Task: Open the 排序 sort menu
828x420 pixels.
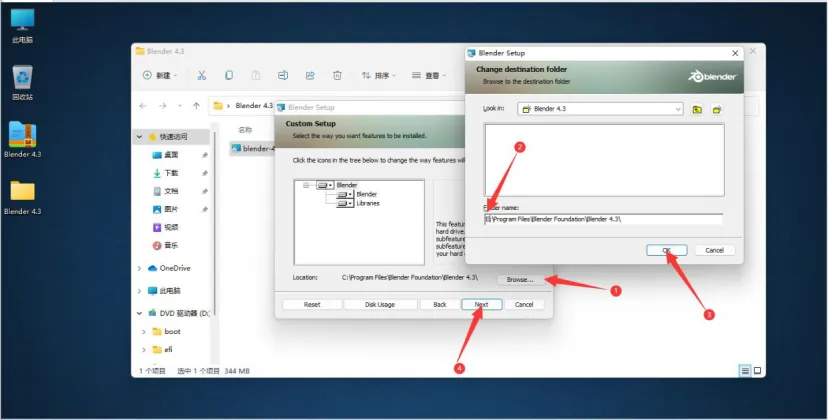Action: coord(379,76)
